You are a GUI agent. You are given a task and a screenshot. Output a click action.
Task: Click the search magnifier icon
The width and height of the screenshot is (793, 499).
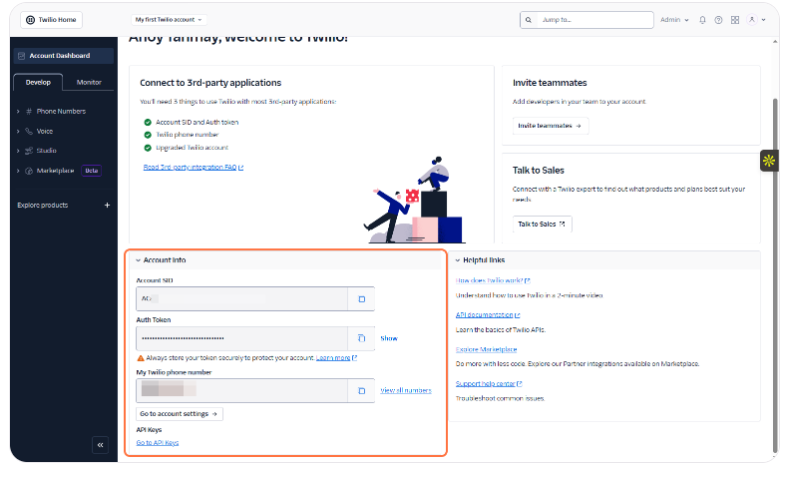(528, 20)
